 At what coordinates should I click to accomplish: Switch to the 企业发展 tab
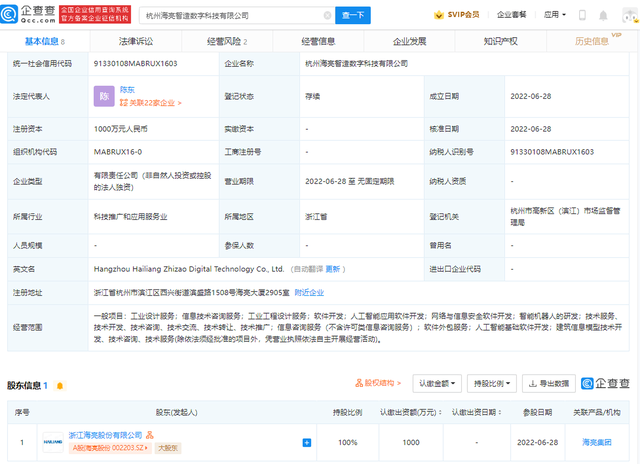[409, 41]
